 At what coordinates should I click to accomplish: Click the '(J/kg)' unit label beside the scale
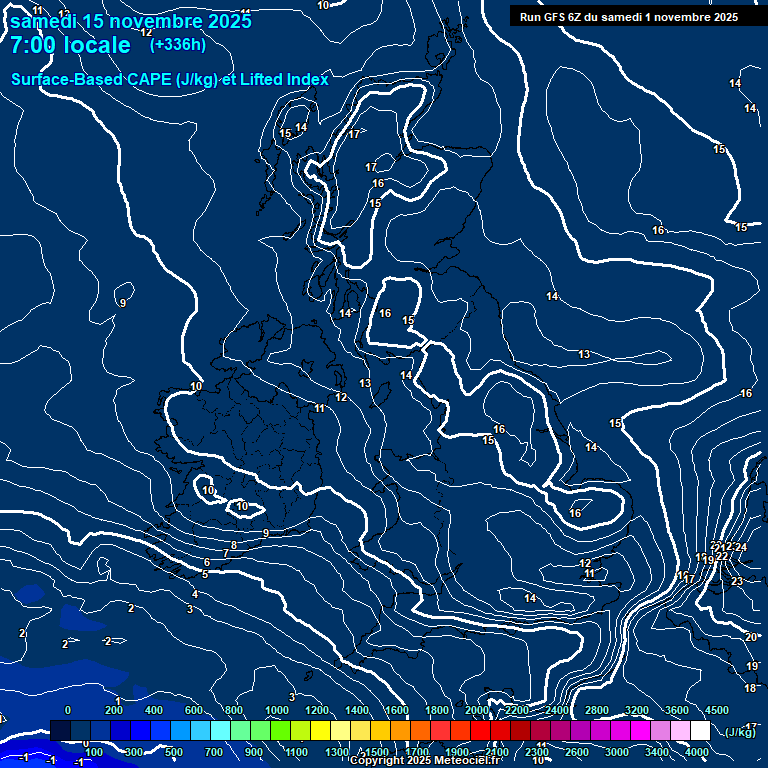click(x=740, y=732)
